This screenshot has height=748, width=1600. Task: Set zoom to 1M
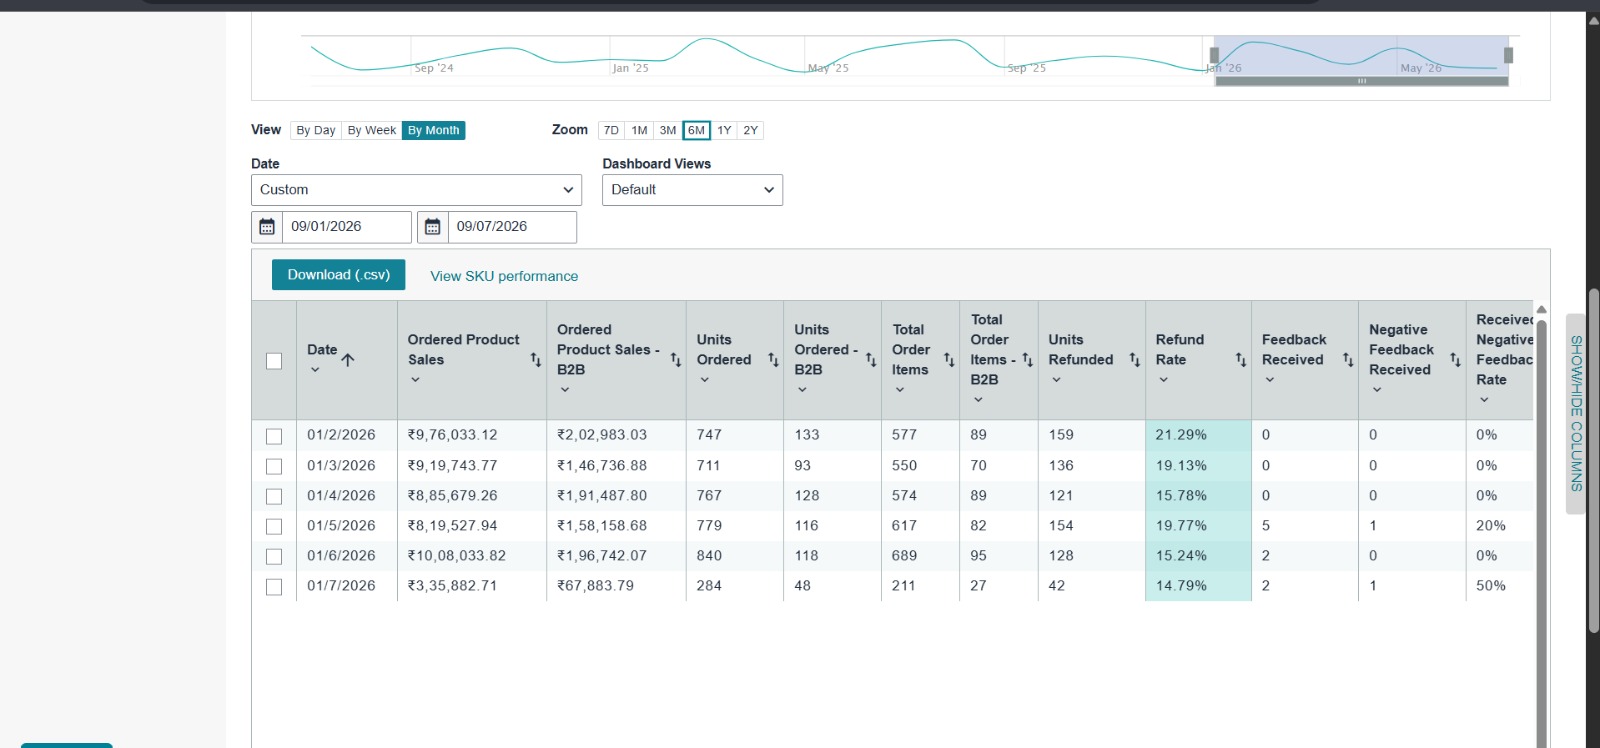(x=640, y=131)
